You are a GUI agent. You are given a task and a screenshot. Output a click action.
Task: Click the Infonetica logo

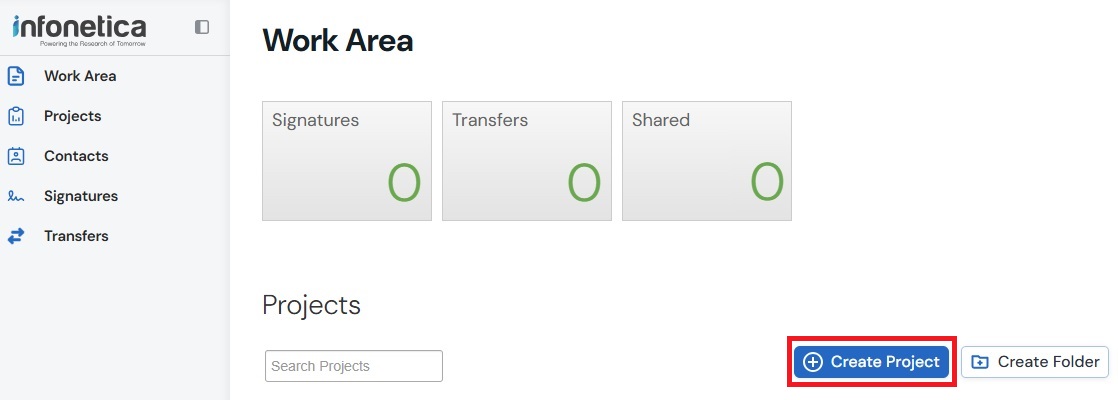[79, 28]
